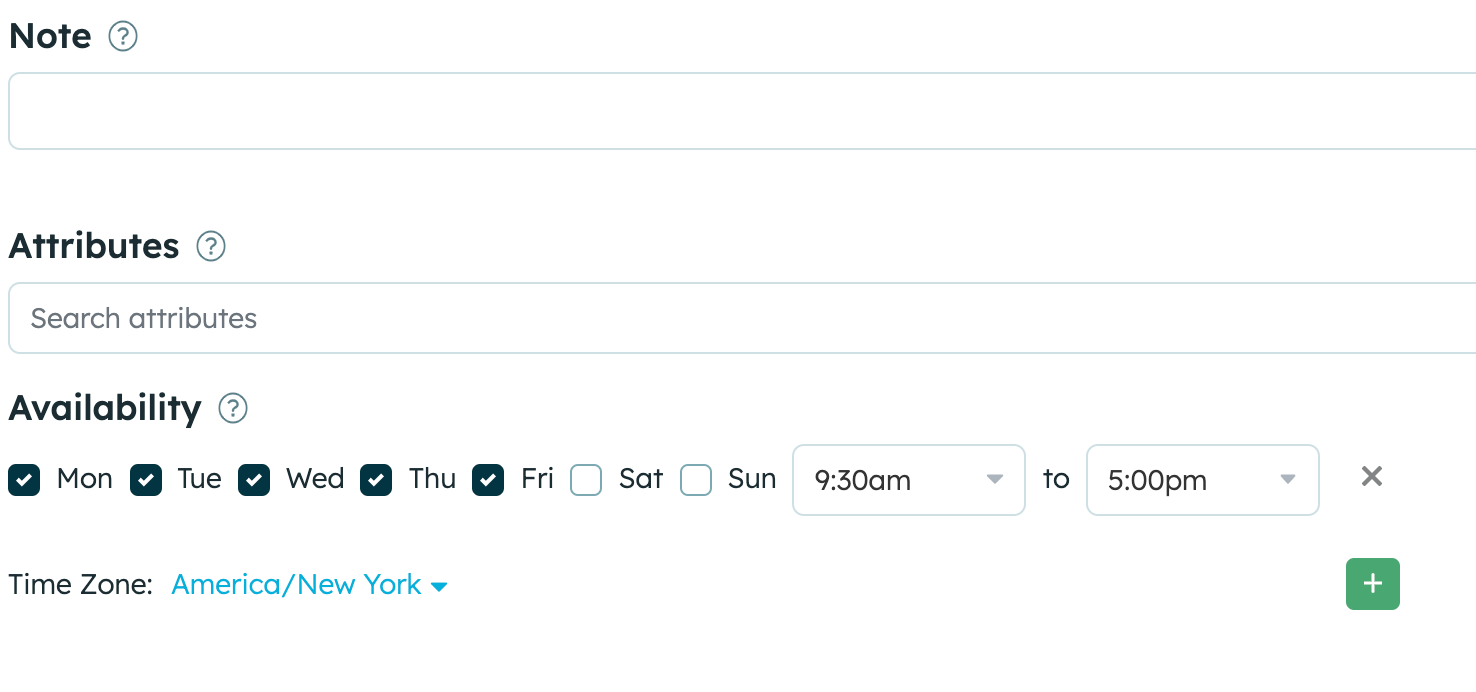Click into the Note text field
The image size is (1476, 692).
click(740, 111)
